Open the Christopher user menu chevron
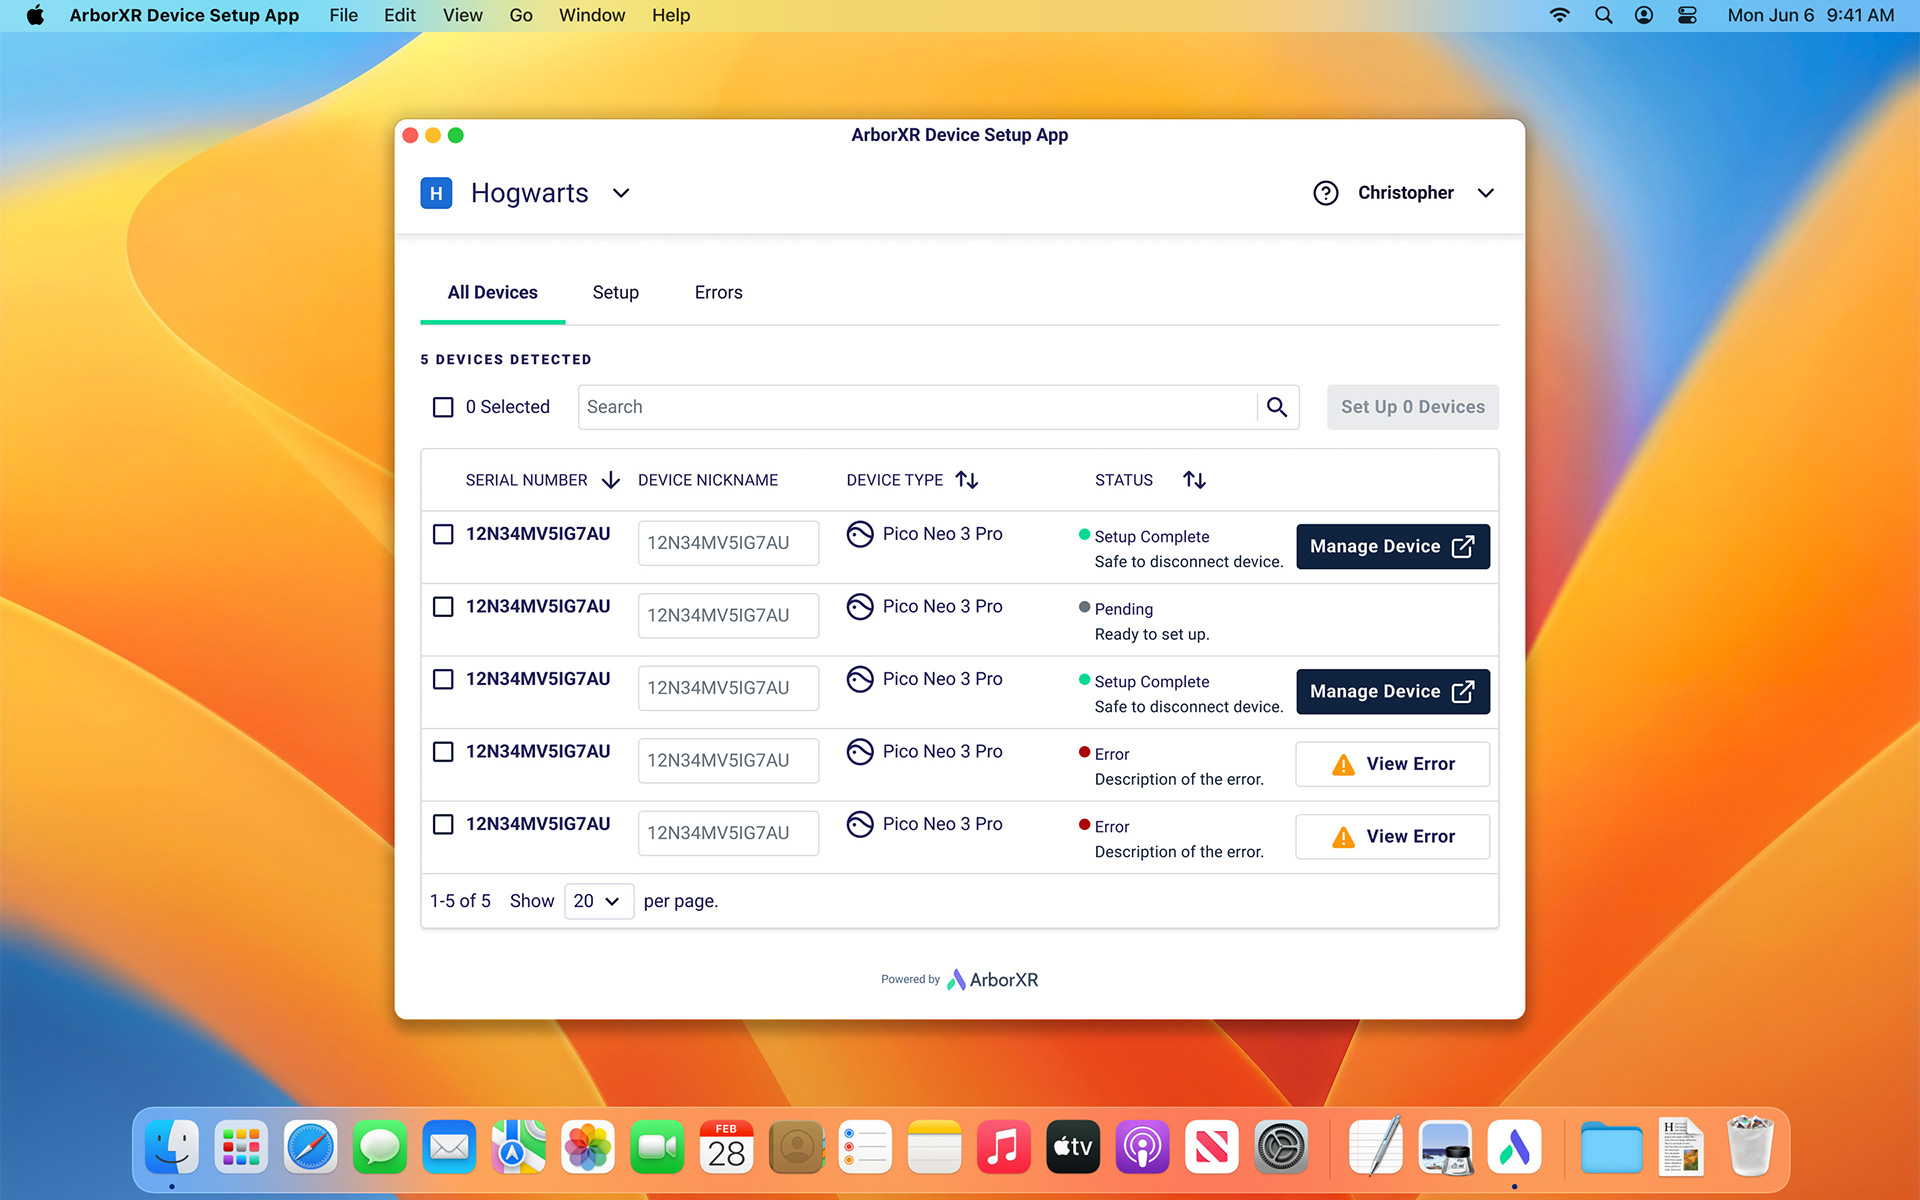The image size is (1920, 1200). point(1486,193)
